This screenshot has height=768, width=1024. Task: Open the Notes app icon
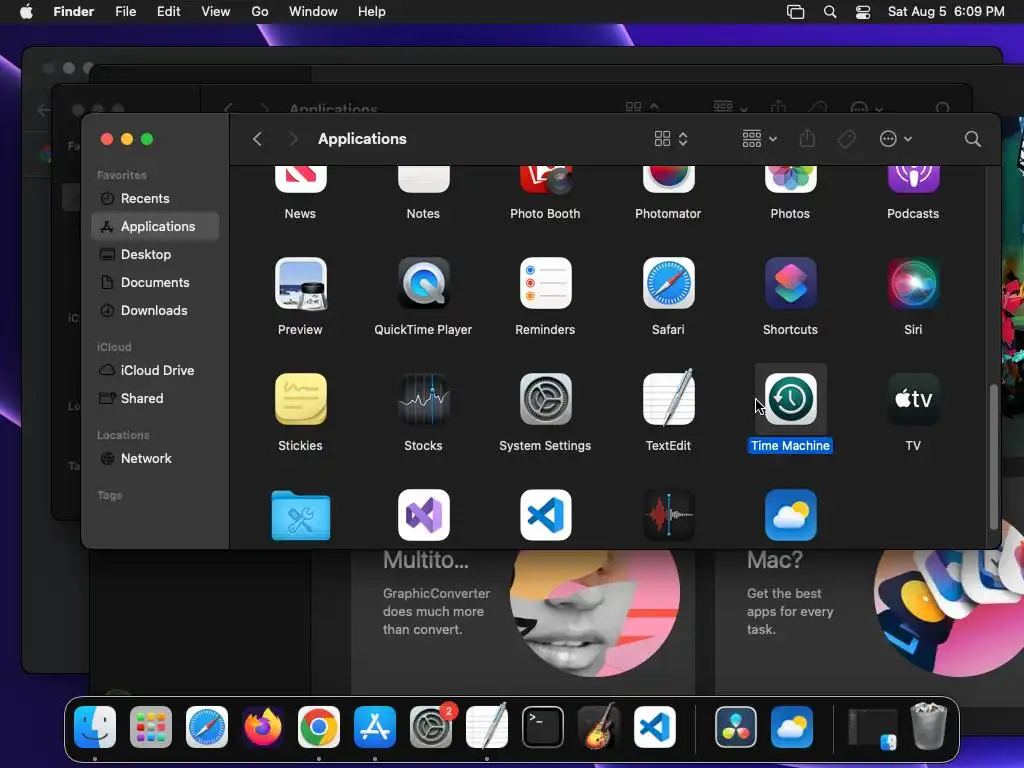click(423, 179)
